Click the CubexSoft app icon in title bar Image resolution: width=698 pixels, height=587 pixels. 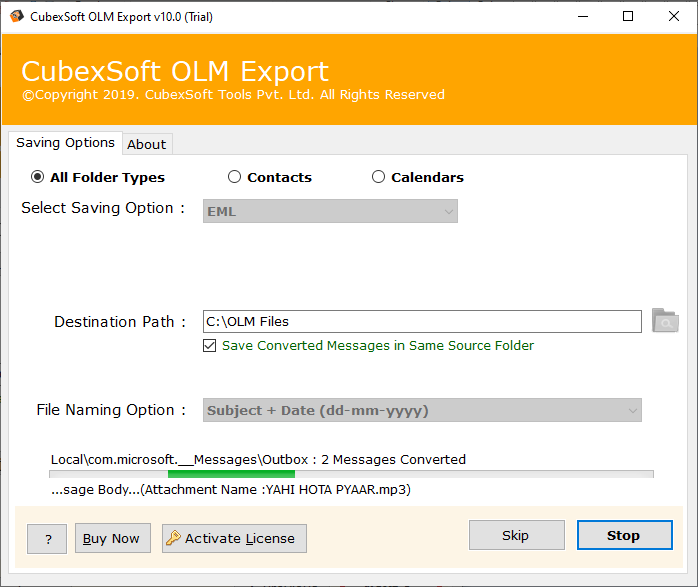pyautogui.click(x=16, y=16)
